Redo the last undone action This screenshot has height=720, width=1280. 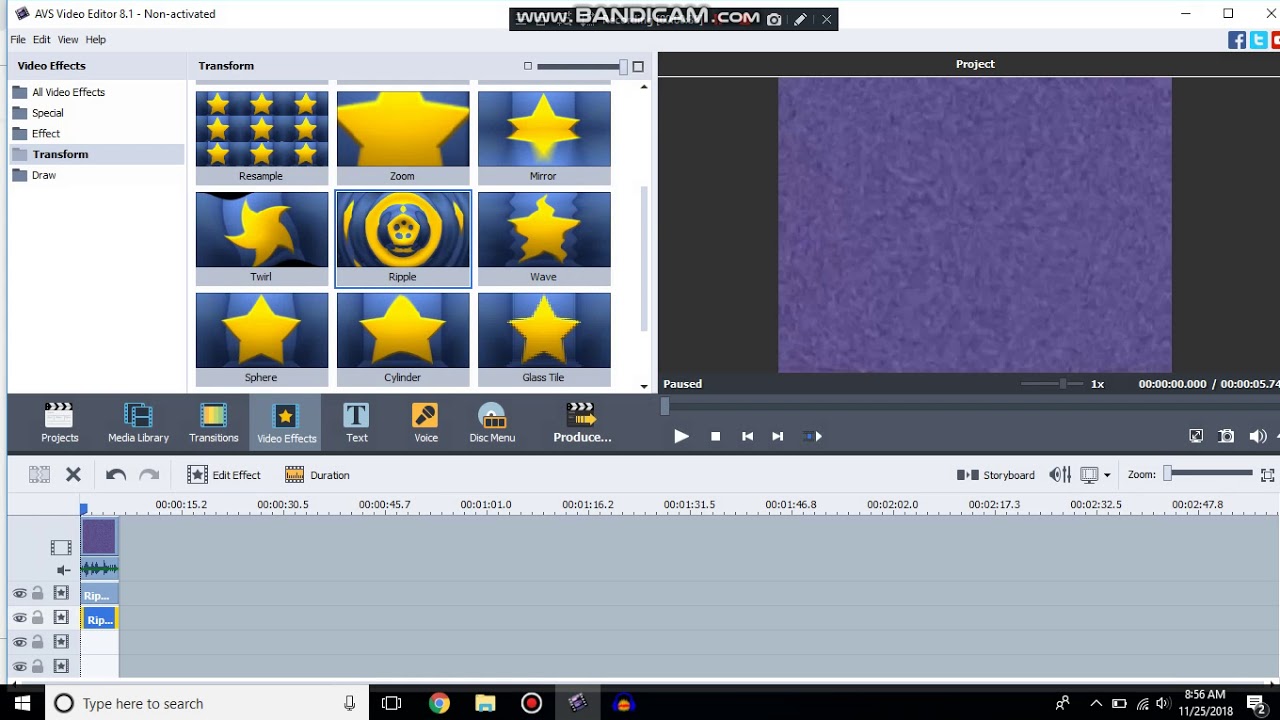pyautogui.click(x=149, y=475)
